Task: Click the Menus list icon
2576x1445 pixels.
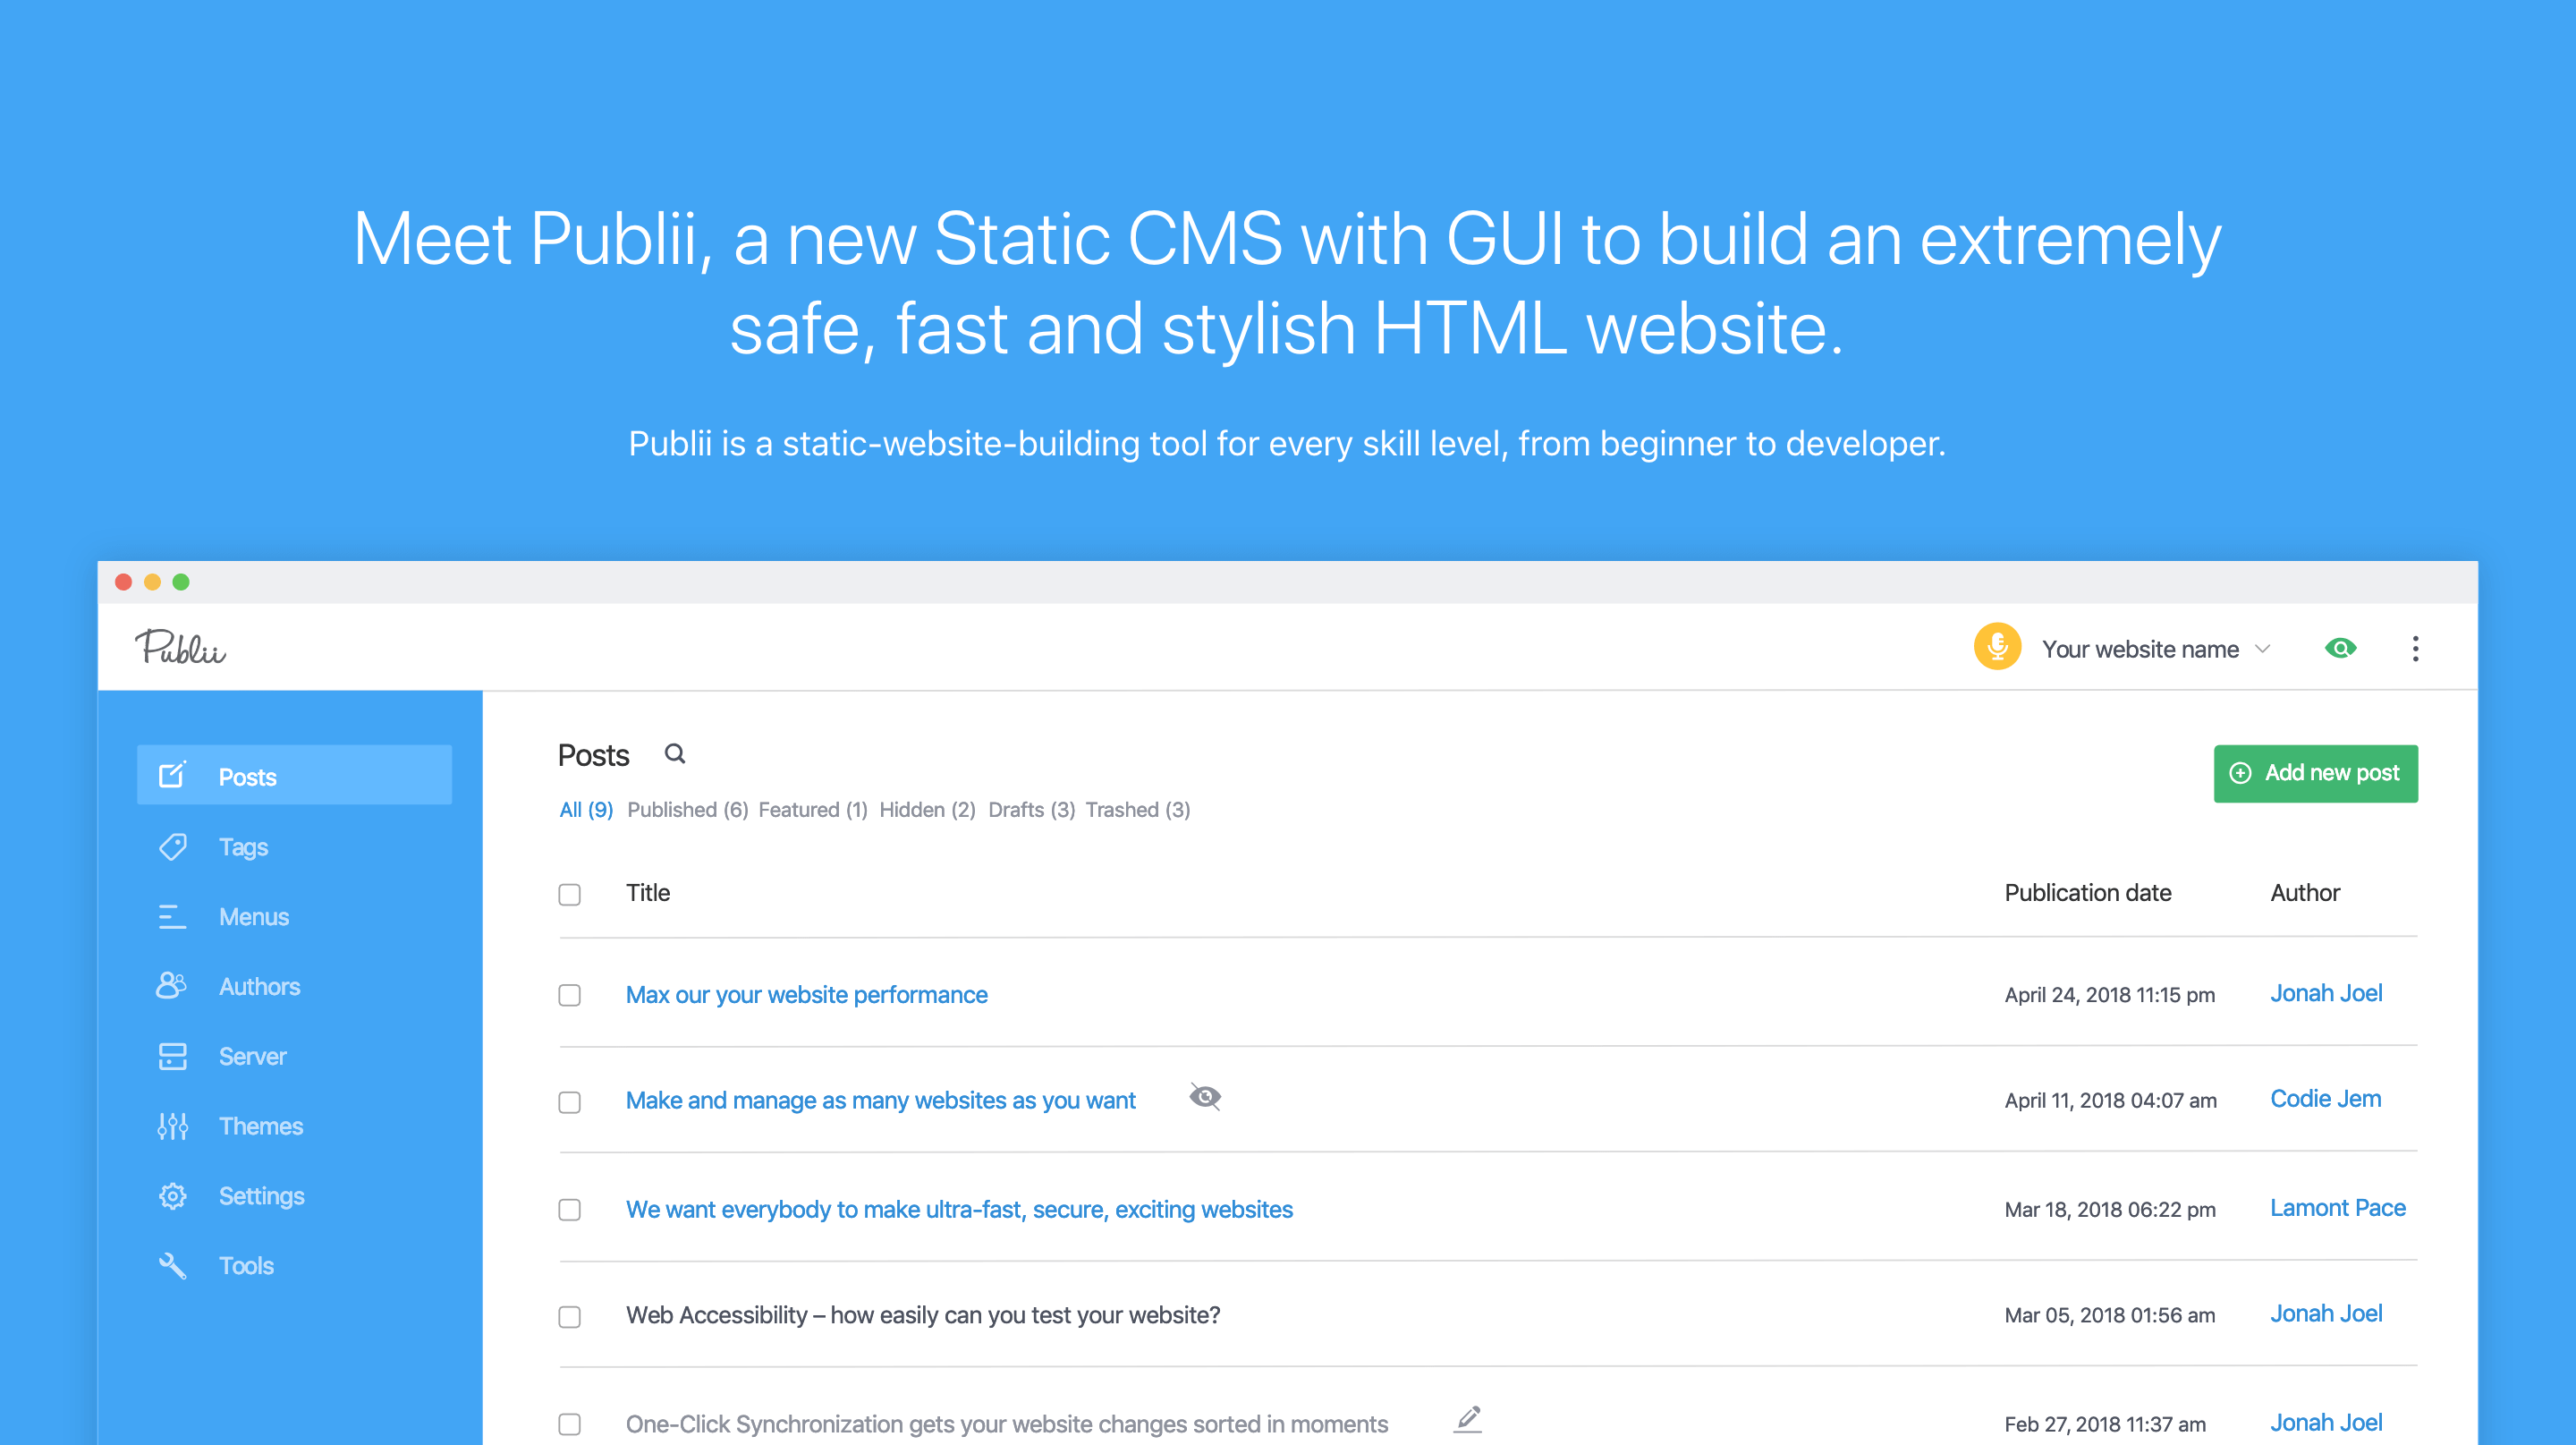Action: coord(172,916)
